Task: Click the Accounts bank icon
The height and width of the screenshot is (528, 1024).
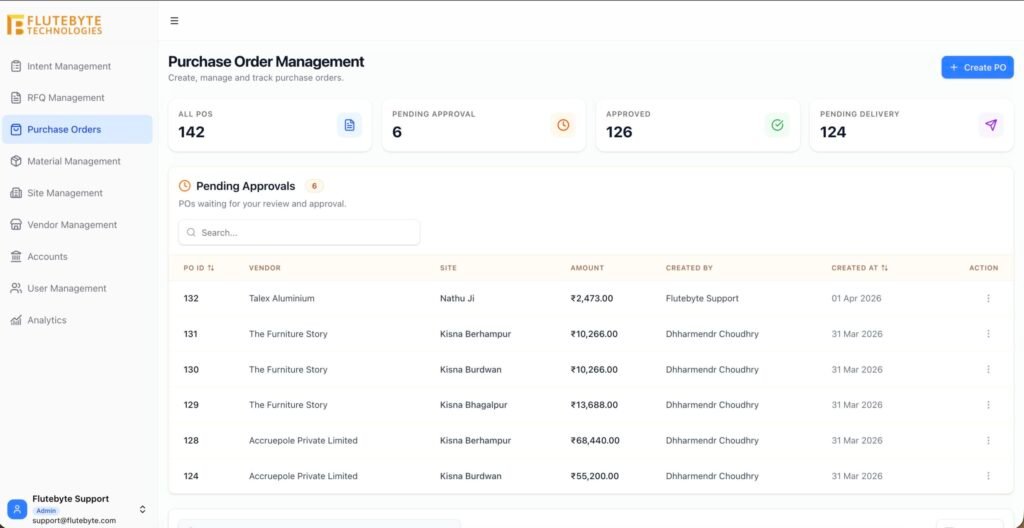Action: [x=16, y=257]
